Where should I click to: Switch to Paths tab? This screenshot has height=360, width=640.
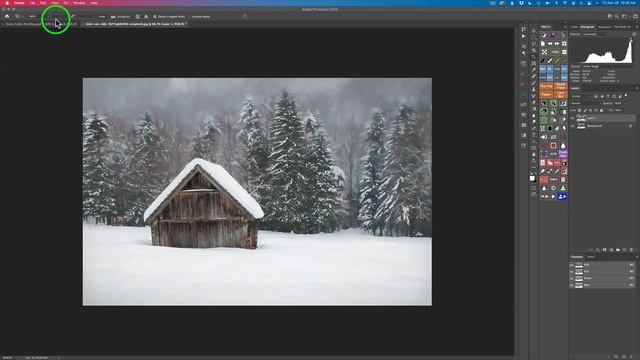tap(591, 257)
